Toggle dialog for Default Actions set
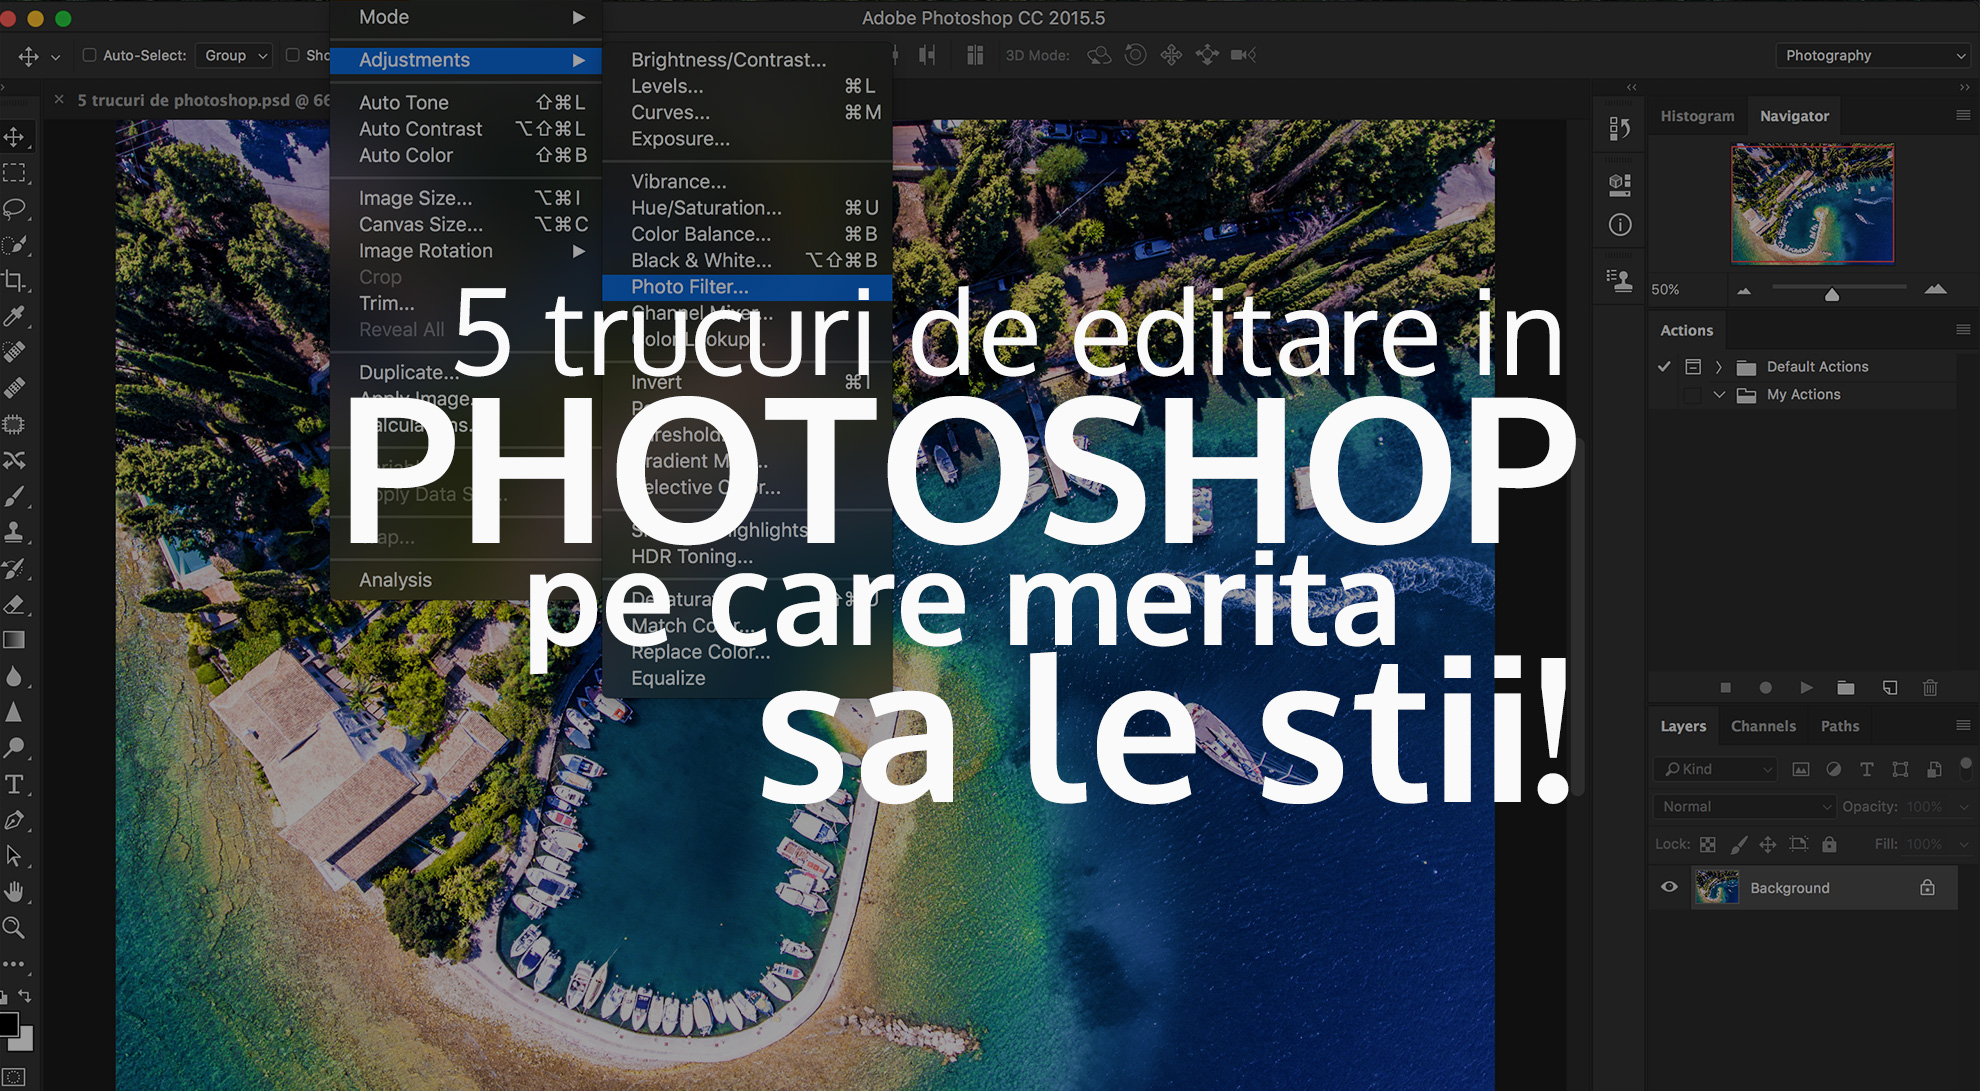This screenshot has width=1980, height=1091. pos(1693,367)
